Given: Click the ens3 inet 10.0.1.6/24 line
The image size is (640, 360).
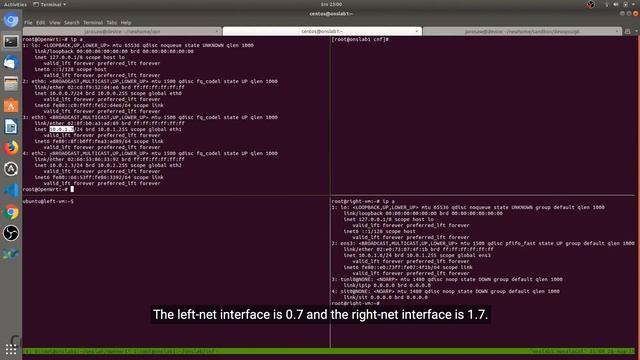Looking at the screenshot, I should (417, 256).
